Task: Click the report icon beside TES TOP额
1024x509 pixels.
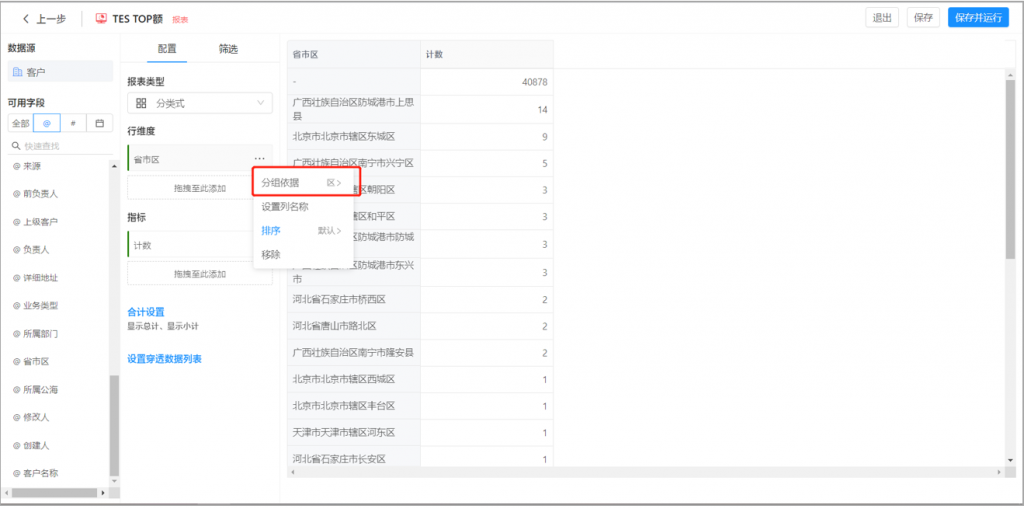Action: (101, 18)
